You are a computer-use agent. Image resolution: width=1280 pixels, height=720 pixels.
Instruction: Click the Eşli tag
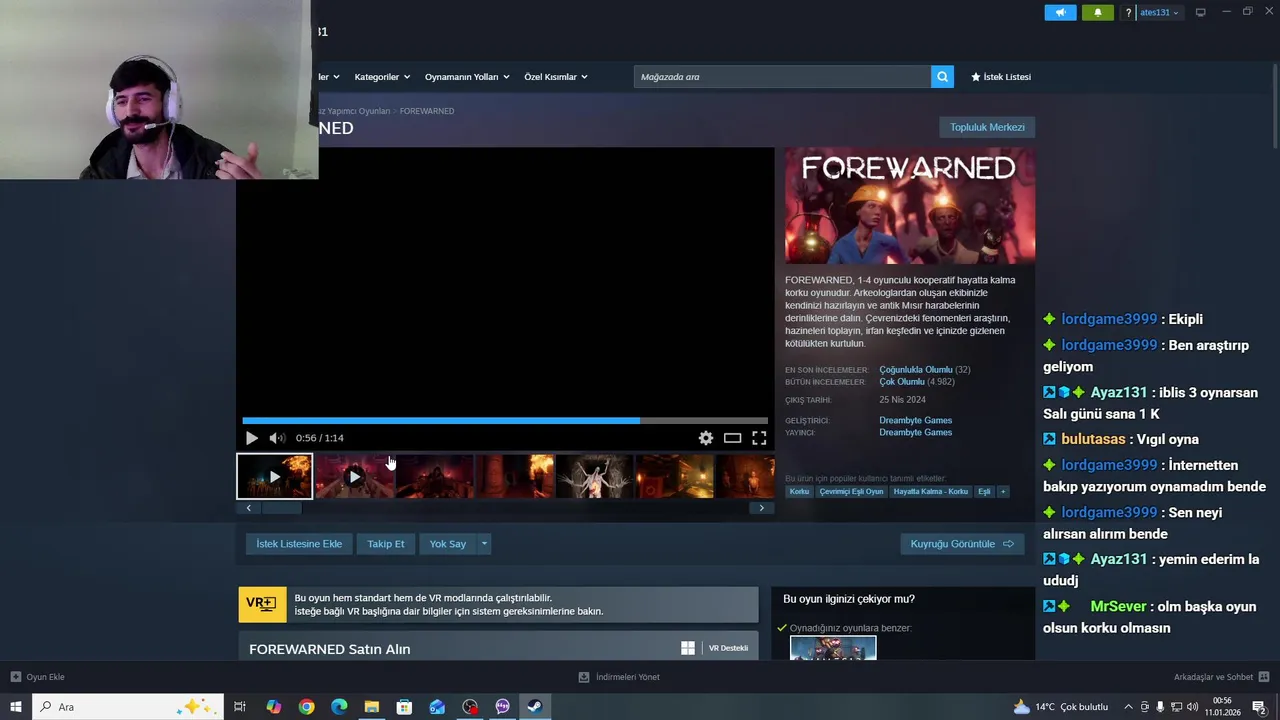coord(984,492)
